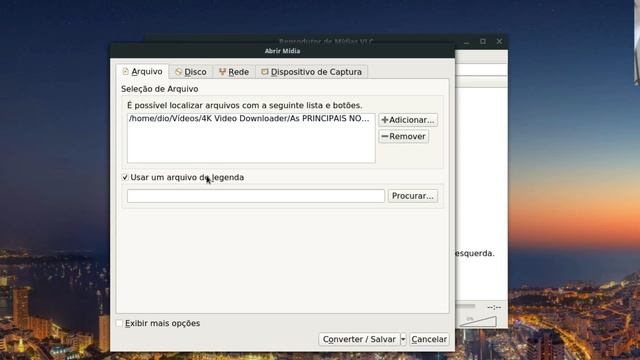The height and width of the screenshot is (360, 640).
Task: Click the Remover button
Action: click(403, 136)
